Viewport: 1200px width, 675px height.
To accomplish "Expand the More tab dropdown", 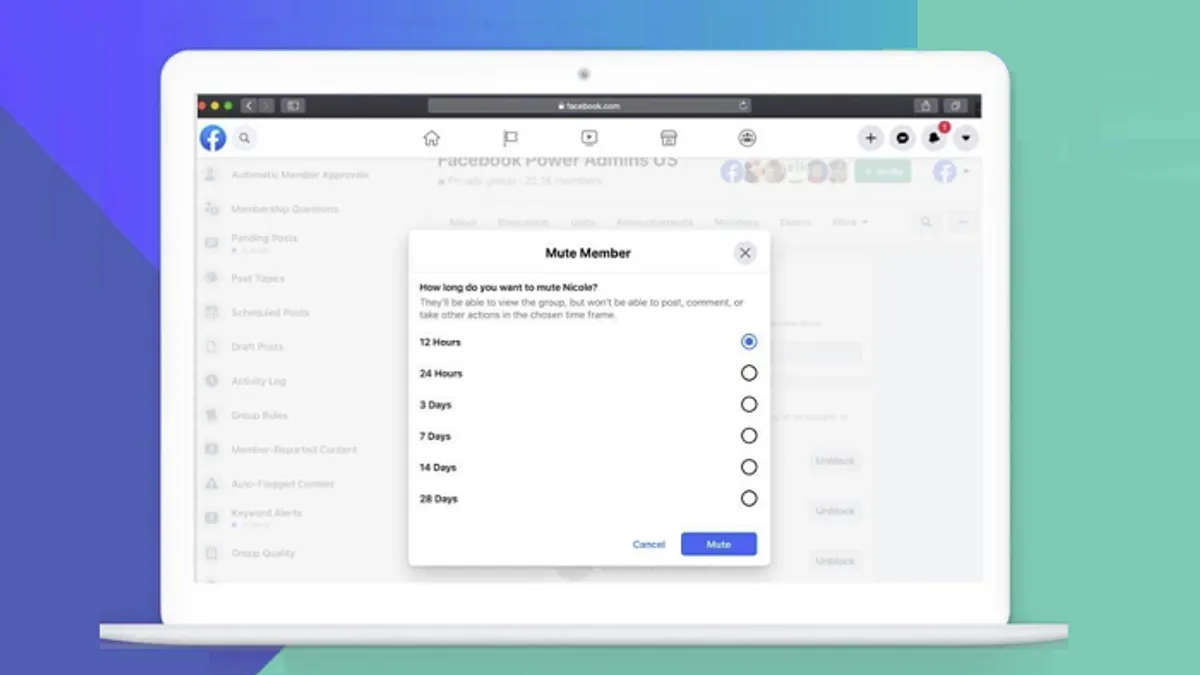I will [850, 222].
